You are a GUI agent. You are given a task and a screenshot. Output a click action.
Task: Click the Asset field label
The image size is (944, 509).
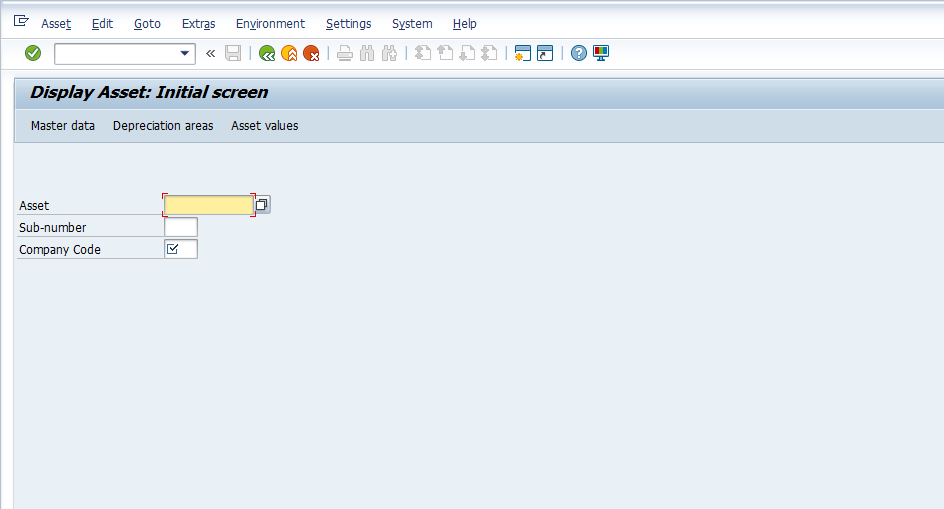point(34,205)
